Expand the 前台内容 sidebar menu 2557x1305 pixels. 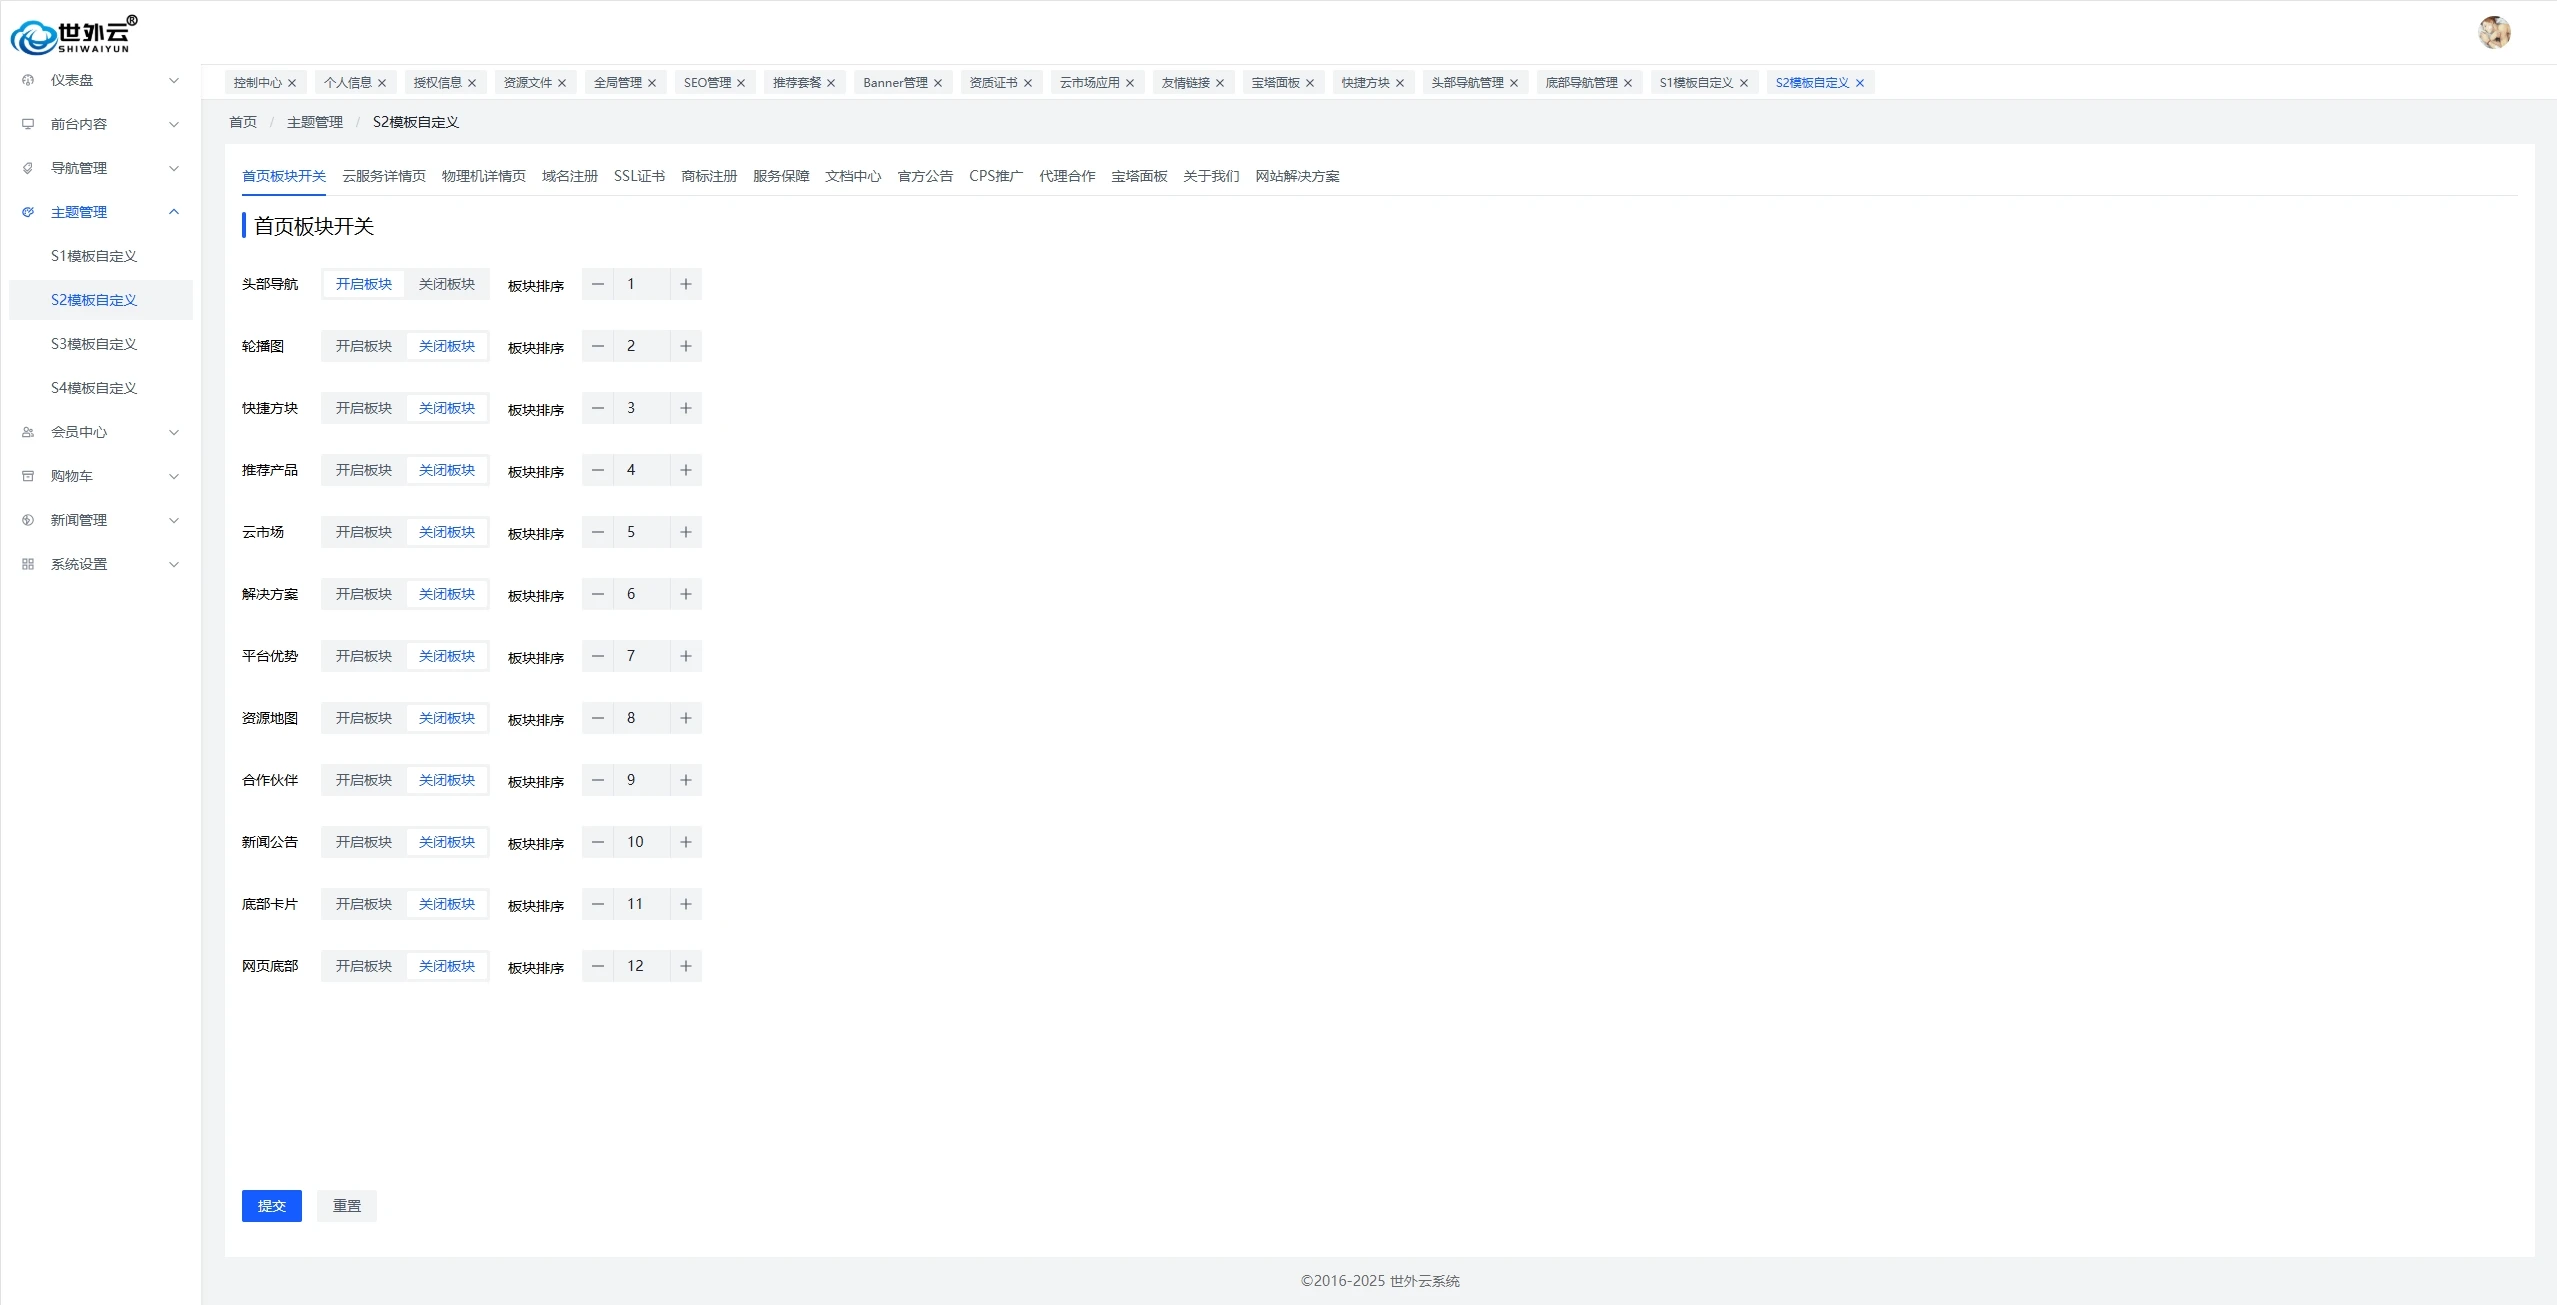[x=100, y=124]
